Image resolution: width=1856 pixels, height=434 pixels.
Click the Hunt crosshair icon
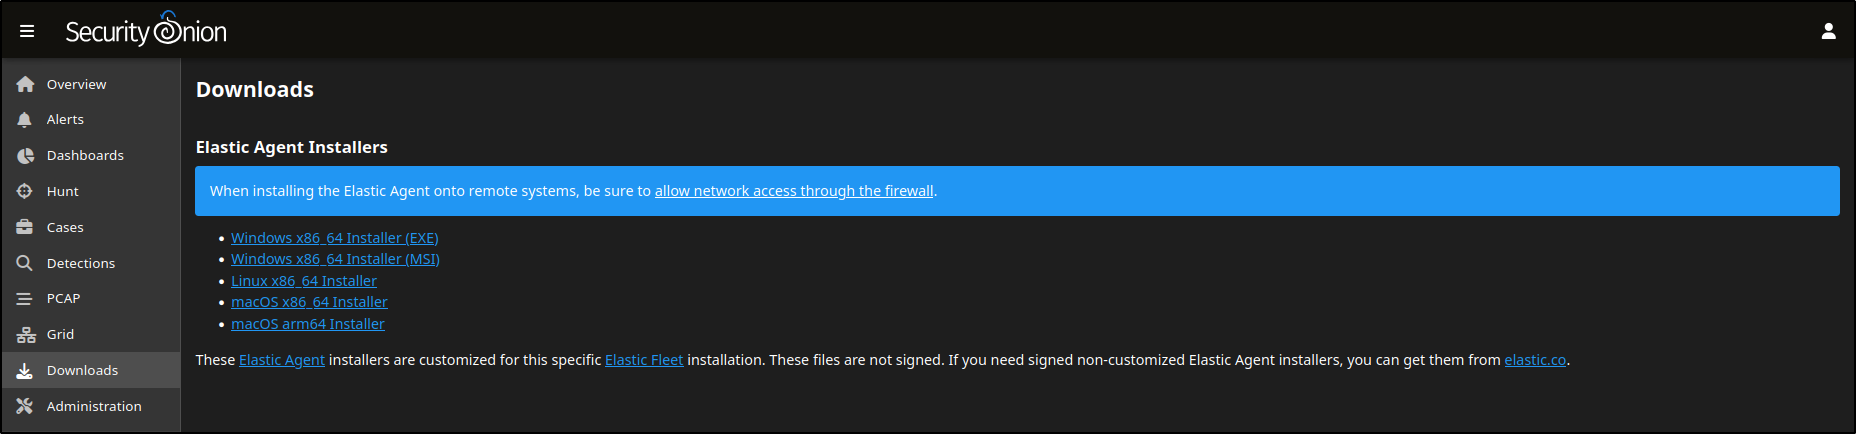coord(25,191)
